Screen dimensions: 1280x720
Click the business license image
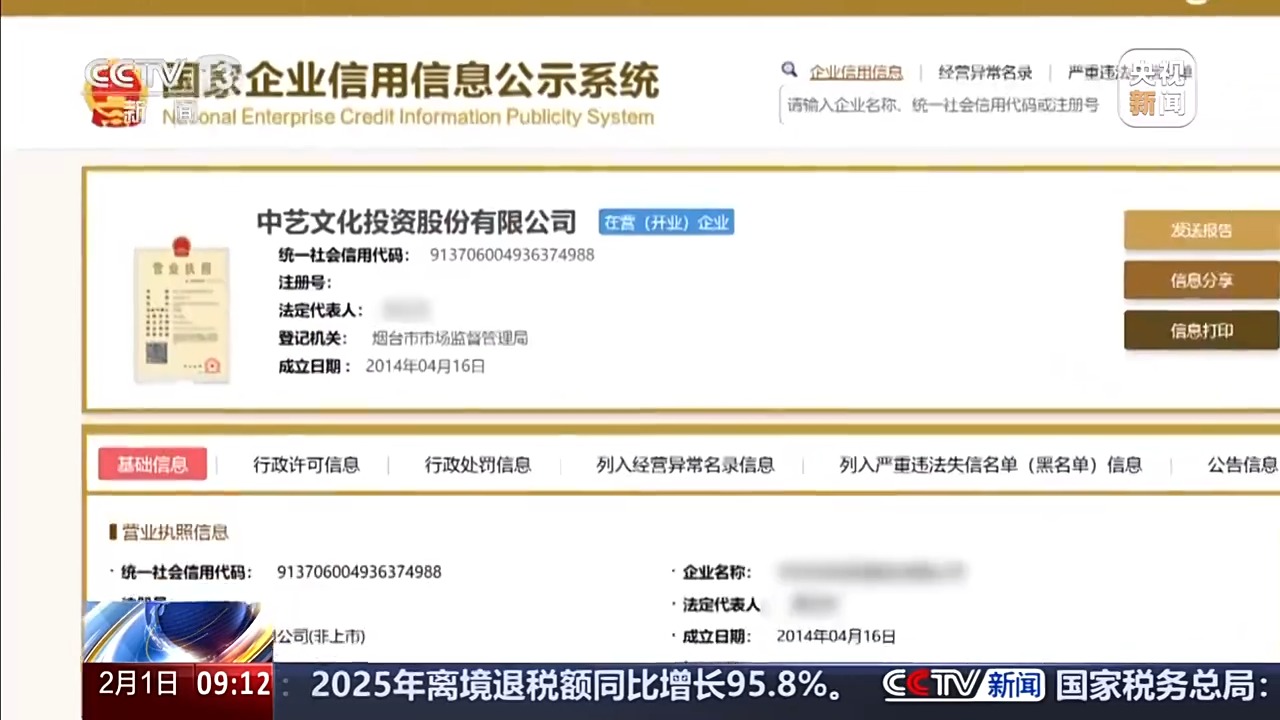click(181, 312)
